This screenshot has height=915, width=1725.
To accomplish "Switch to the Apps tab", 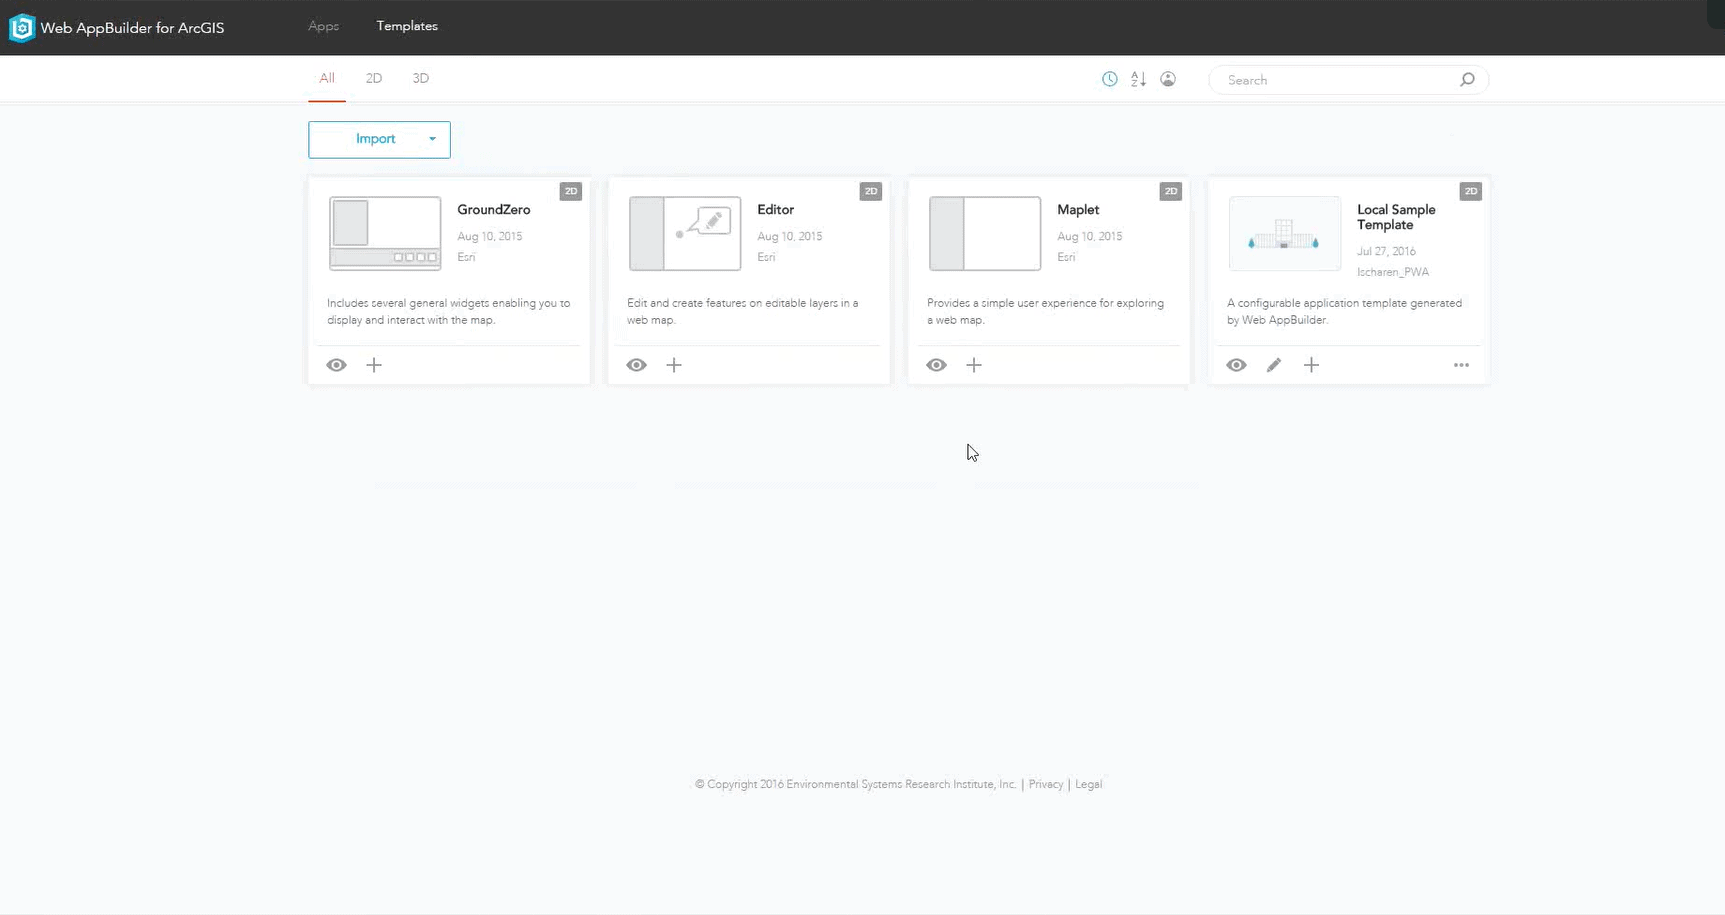I will coord(323,26).
